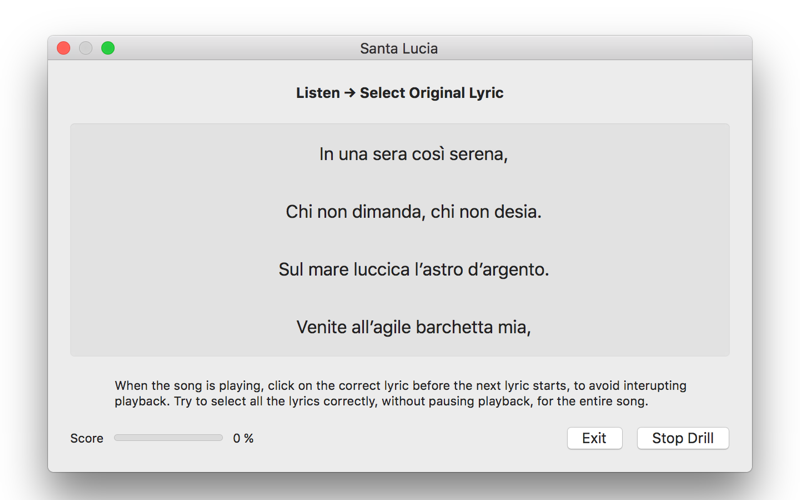Click the word "luccica" in the third lyric
The width and height of the screenshot is (800, 500).
pos(382,269)
